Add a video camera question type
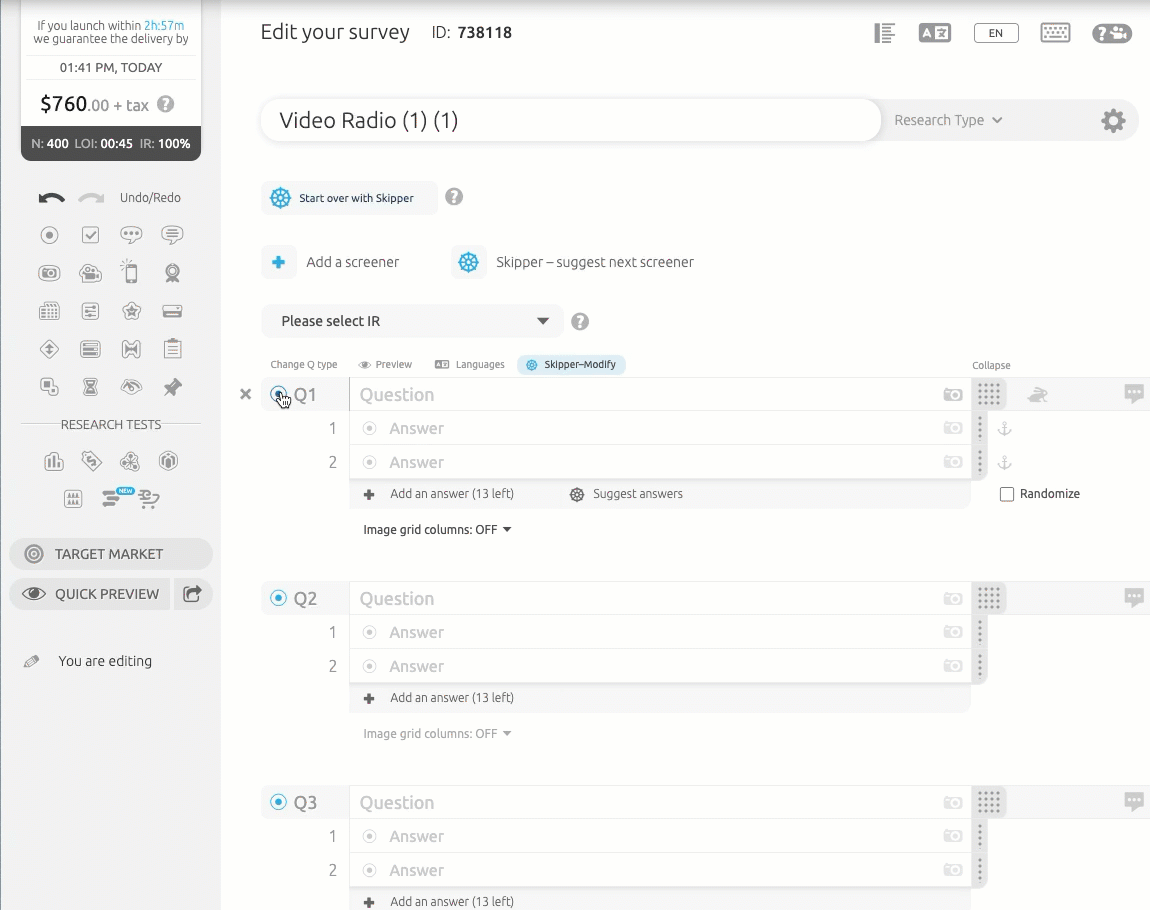Viewport: 1150px width, 910px height. tap(90, 273)
